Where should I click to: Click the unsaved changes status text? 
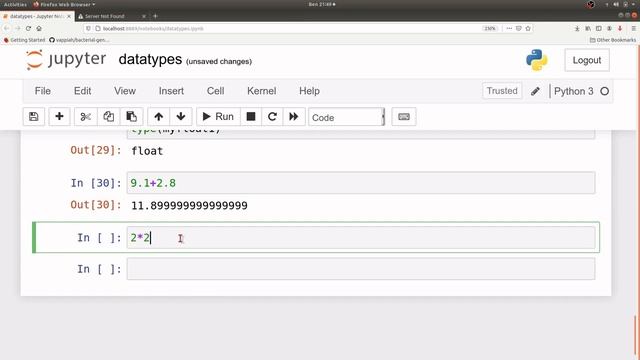(219, 62)
